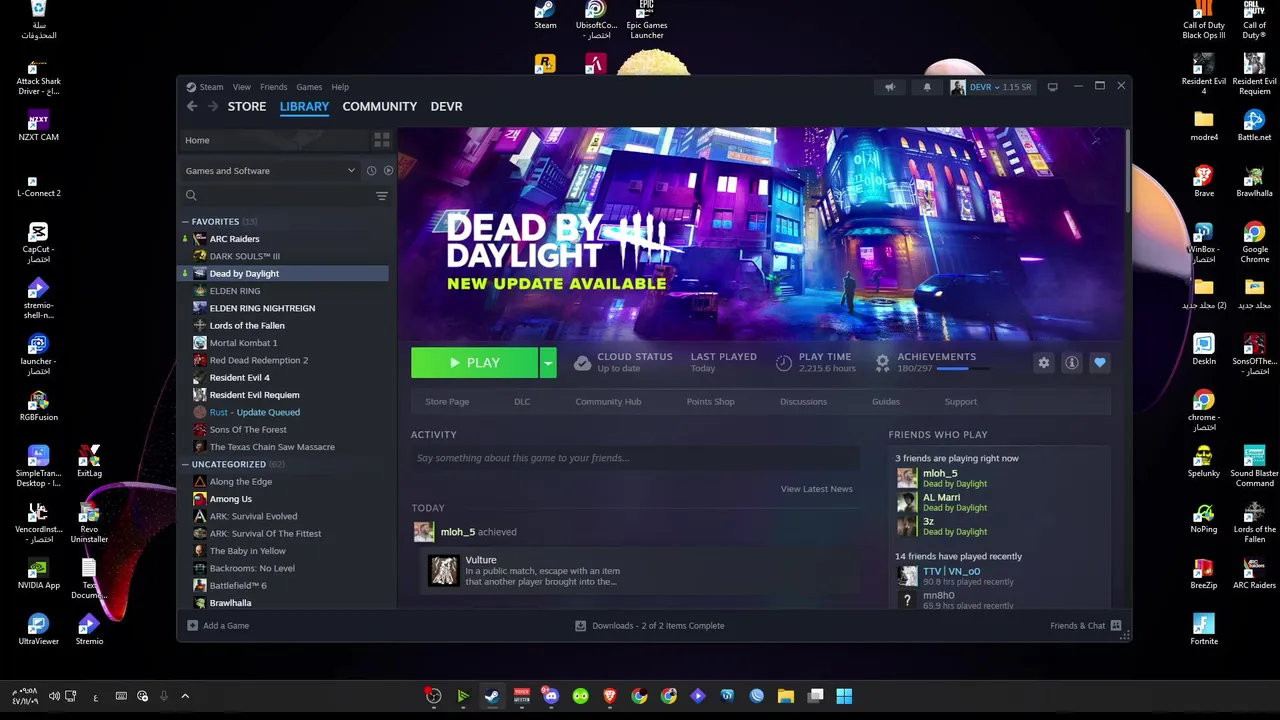The height and width of the screenshot is (720, 1280).
Task: Open Vulture achievement thumbnail
Action: pos(444,570)
